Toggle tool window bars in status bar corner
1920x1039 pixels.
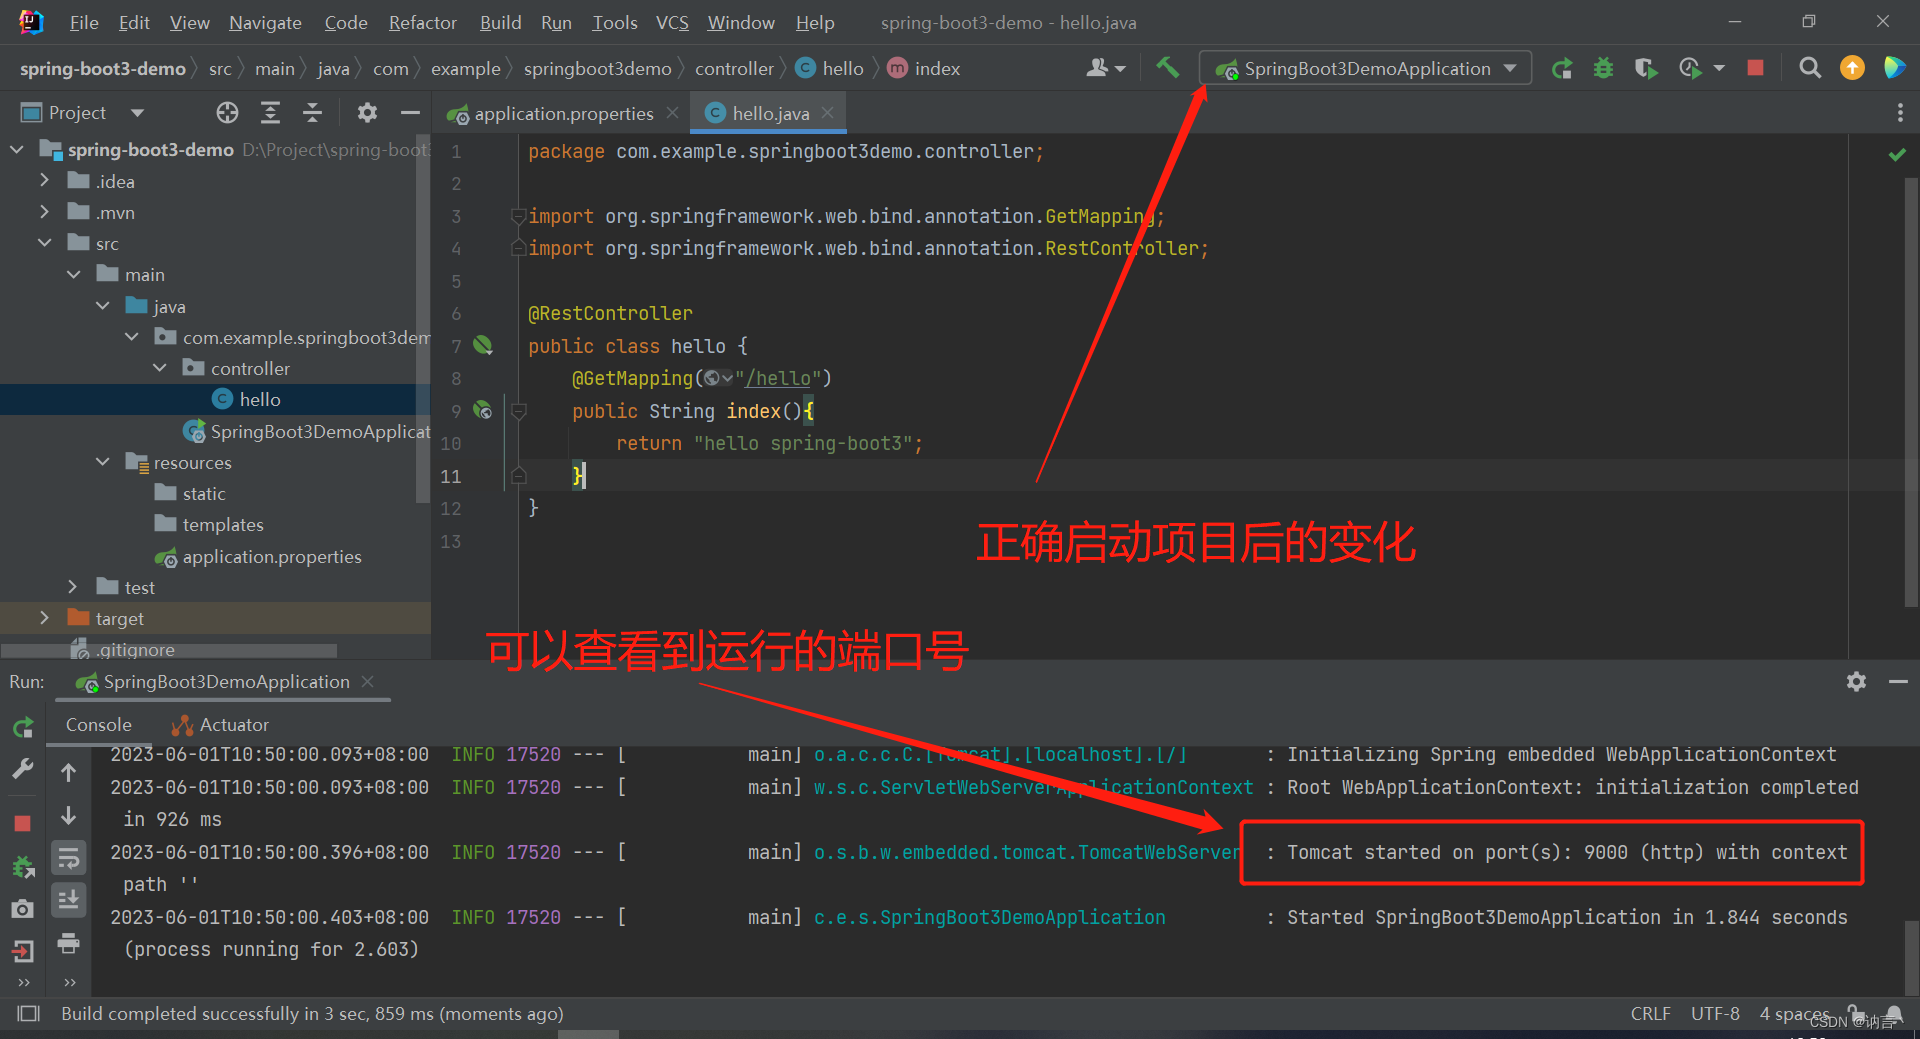click(x=29, y=1014)
